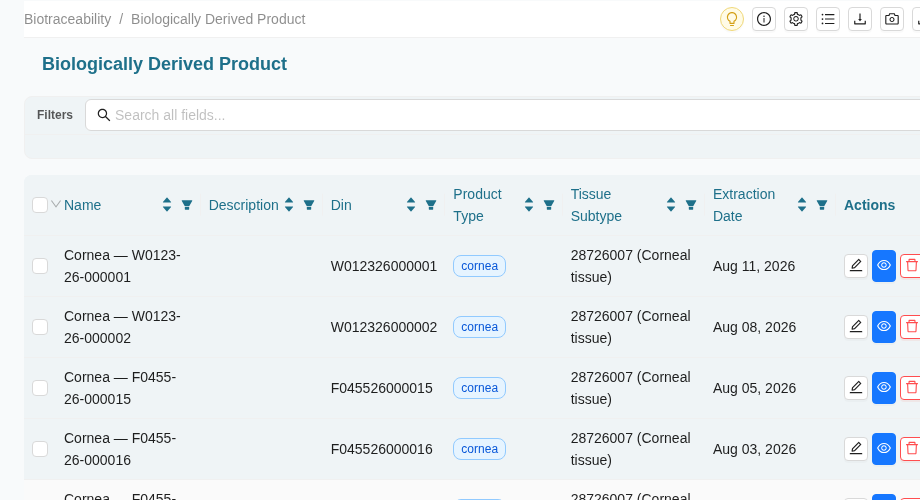Screen dimensions: 920x500
Task: Click the Filters label
Action: point(55,115)
